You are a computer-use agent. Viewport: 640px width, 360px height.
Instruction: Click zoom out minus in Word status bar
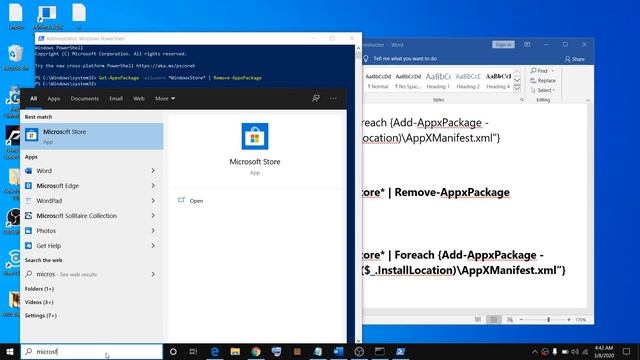tap(521, 320)
